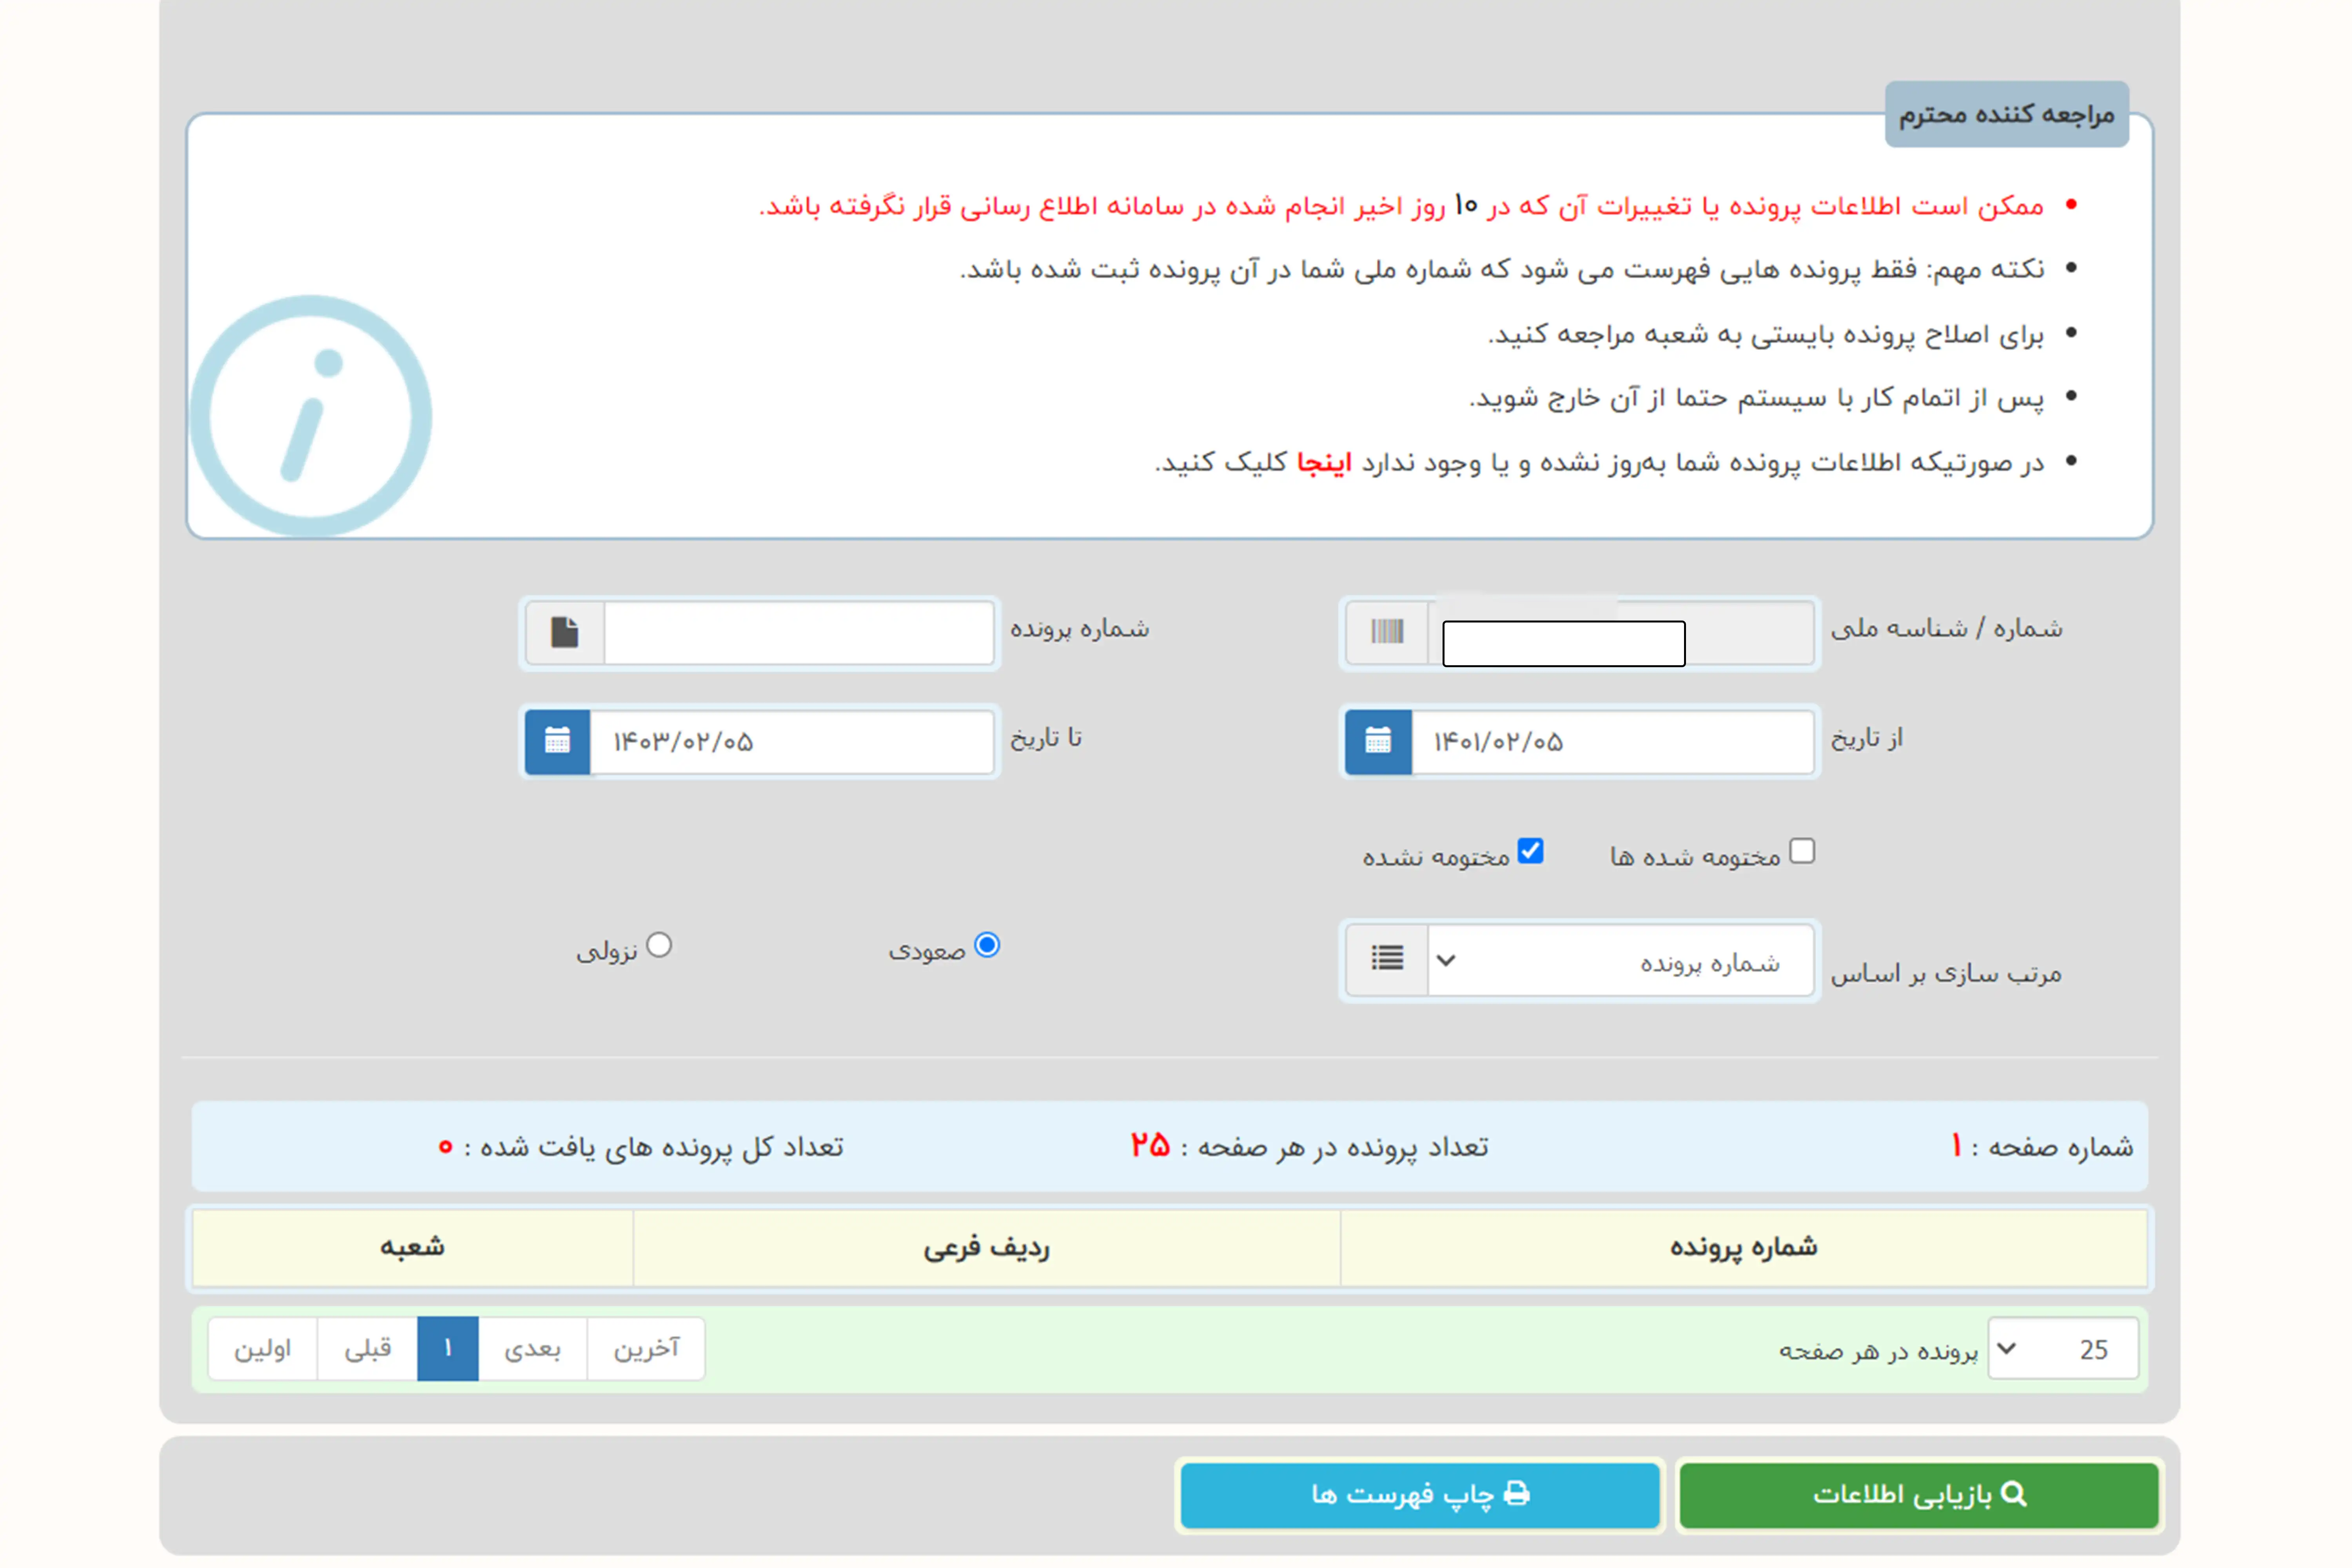
Task: Open the مرتب سازی بر اساس dropdown
Action: tap(1620, 960)
